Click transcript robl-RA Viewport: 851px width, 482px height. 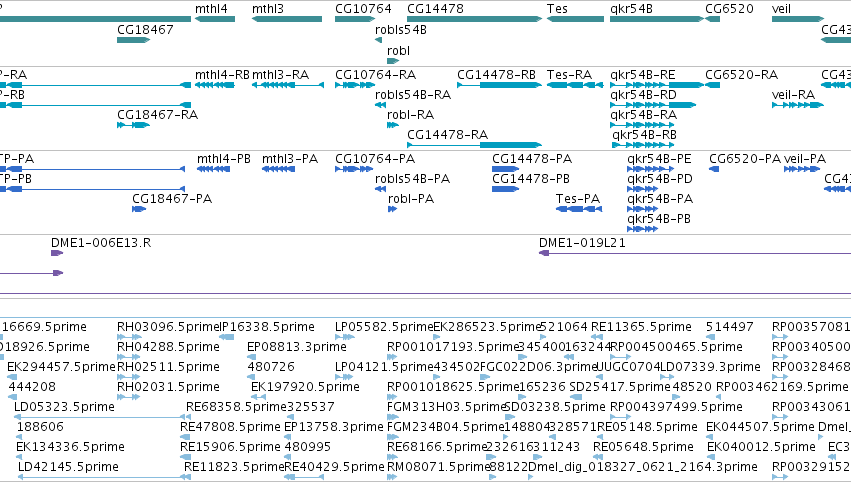click(x=410, y=115)
